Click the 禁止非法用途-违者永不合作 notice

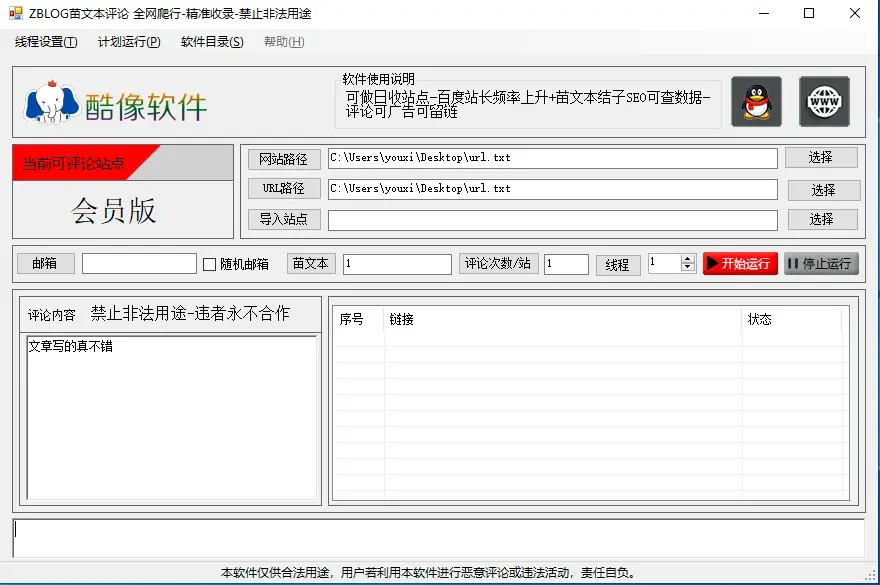pyautogui.click(x=190, y=313)
